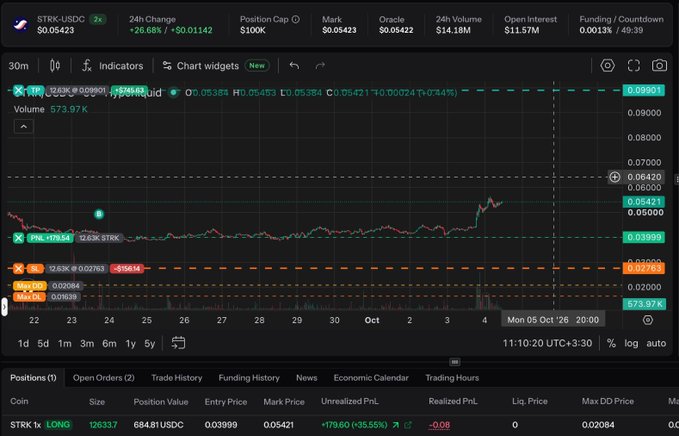This screenshot has height=436, width=679.
Task: Change the 30m chart interval
Action: point(19,66)
